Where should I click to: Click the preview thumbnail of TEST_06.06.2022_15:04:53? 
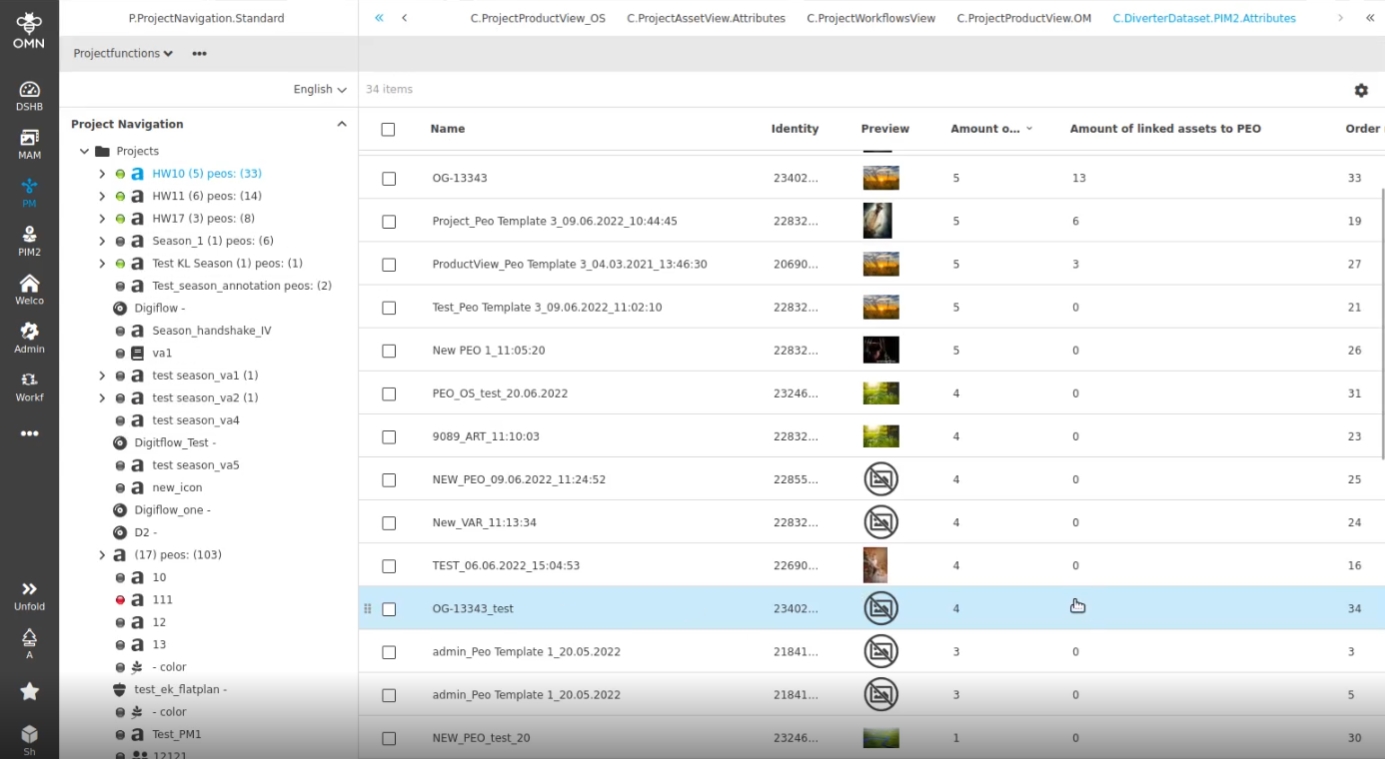click(875, 566)
